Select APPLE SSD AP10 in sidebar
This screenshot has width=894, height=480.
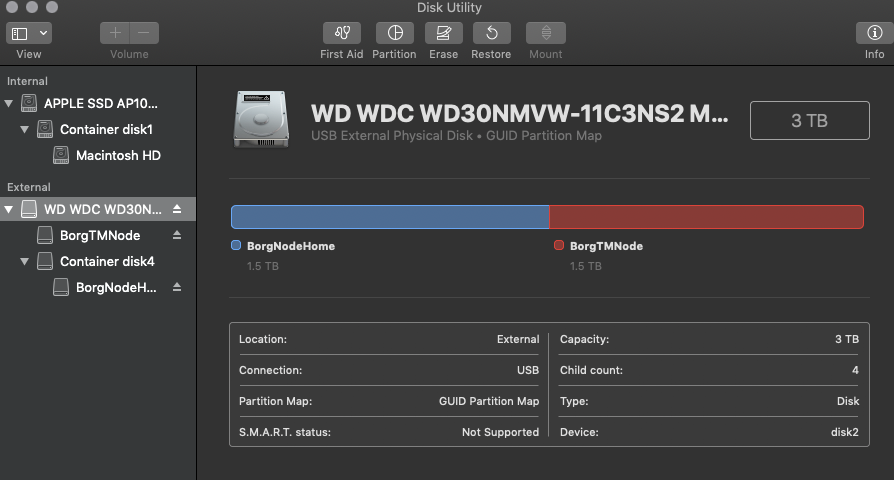(101, 104)
